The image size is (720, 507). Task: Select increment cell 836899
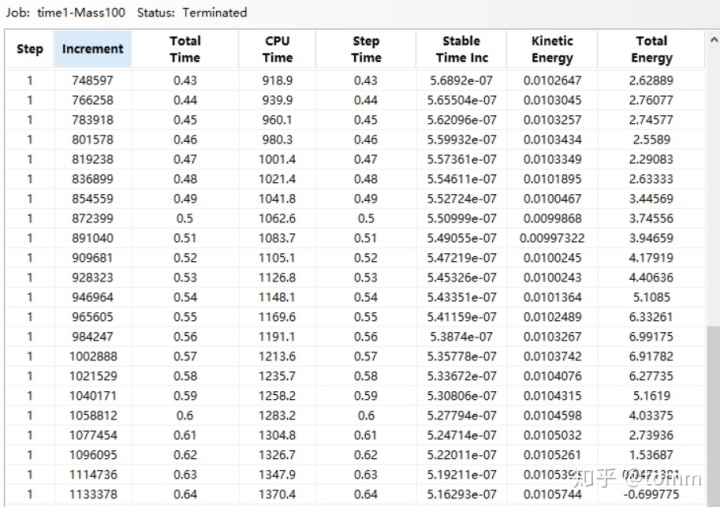click(x=92, y=179)
